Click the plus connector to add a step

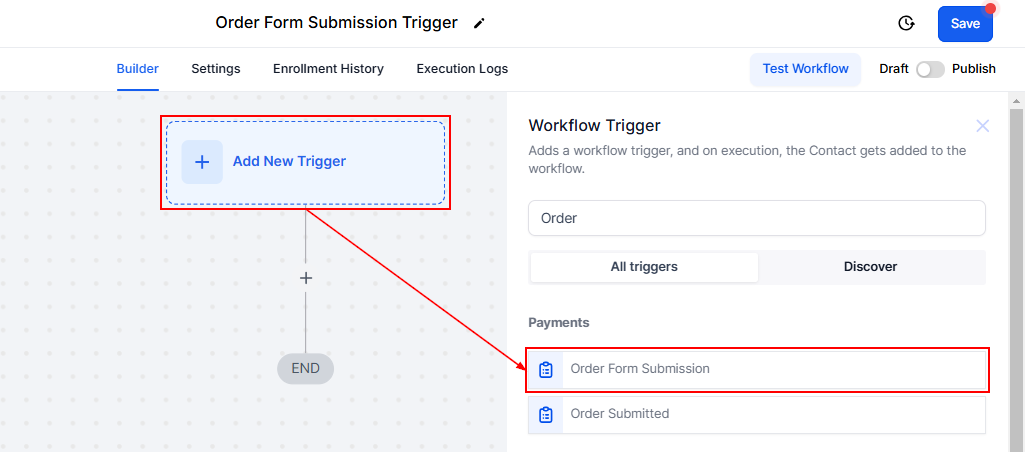(x=306, y=278)
